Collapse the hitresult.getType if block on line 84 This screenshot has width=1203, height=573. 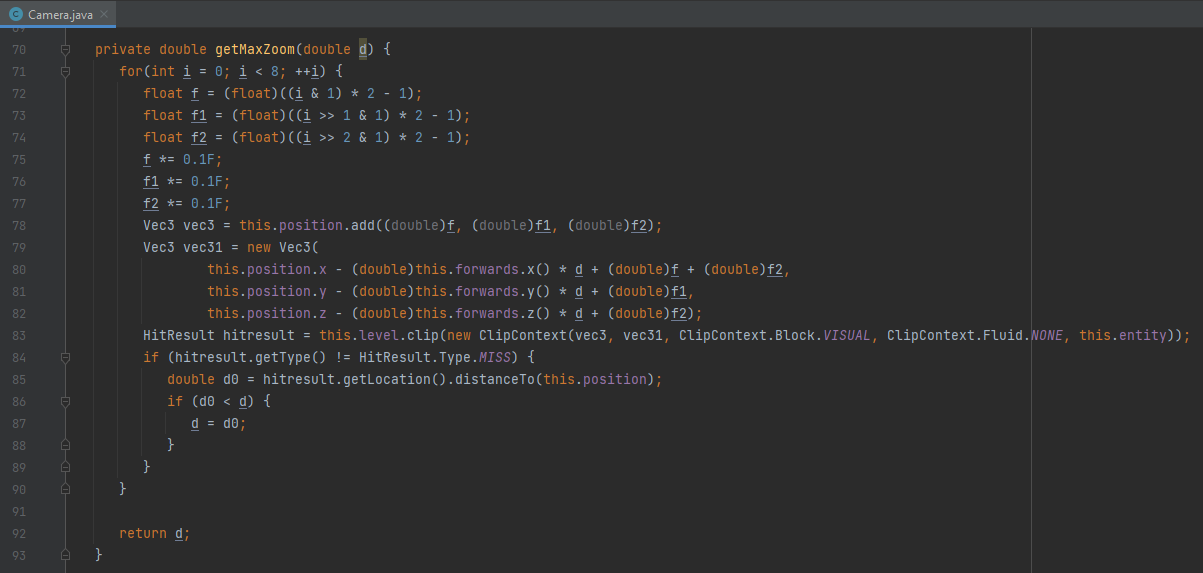coord(65,357)
